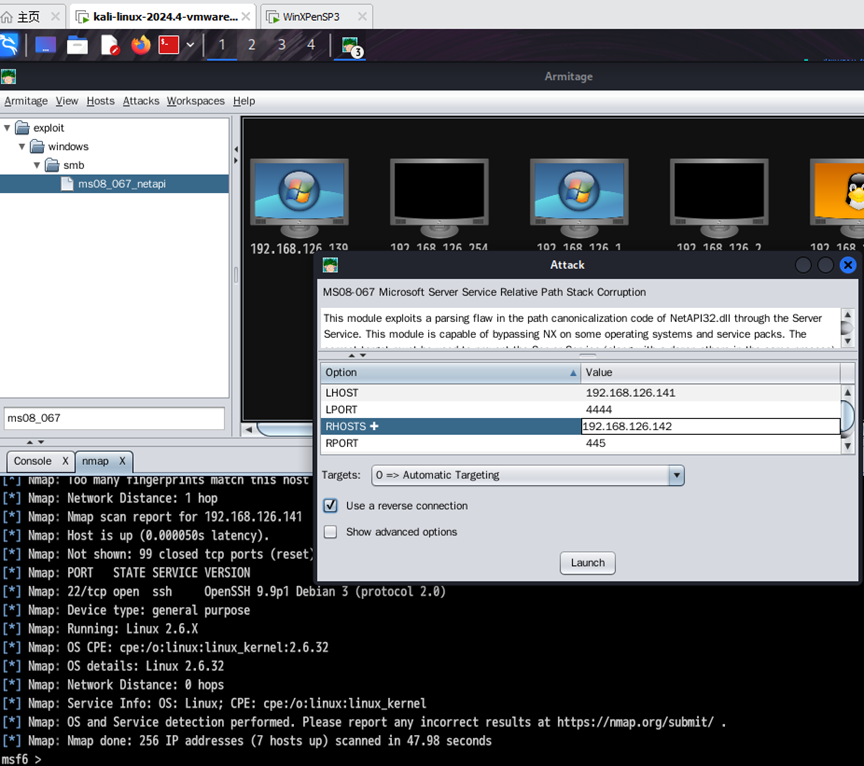Switch to workspace 1

click(x=222, y=45)
